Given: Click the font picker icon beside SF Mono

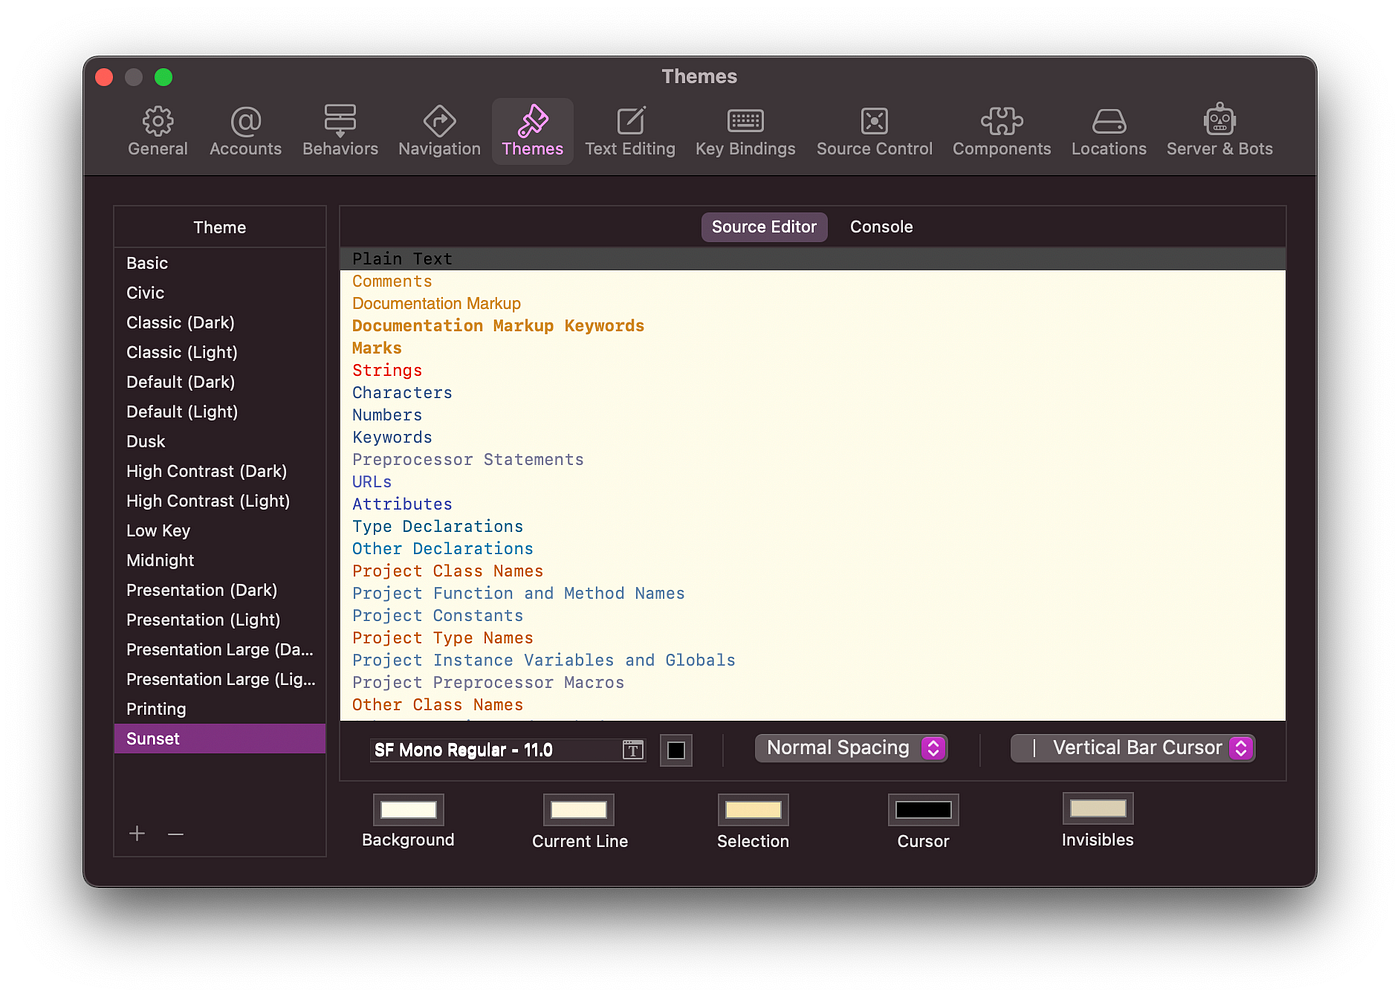Looking at the screenshot, I should click(x=633, y=750).
